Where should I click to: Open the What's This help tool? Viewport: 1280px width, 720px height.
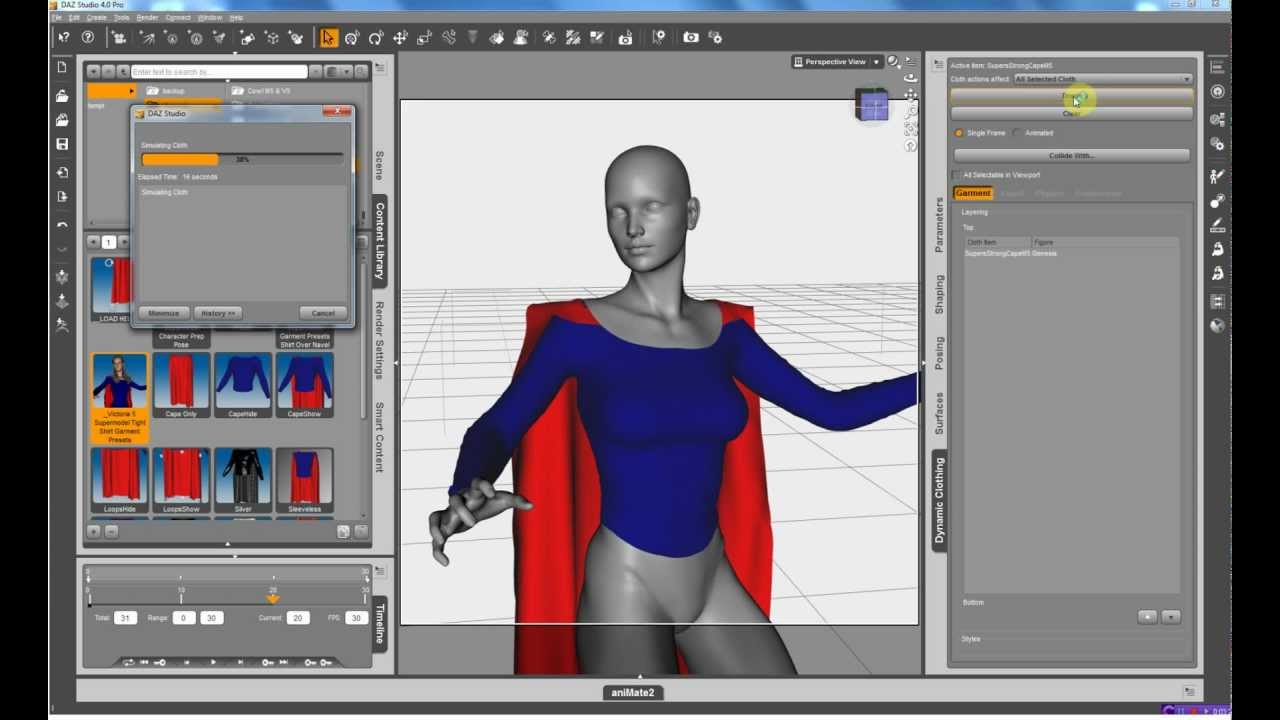tap(64, 37)
